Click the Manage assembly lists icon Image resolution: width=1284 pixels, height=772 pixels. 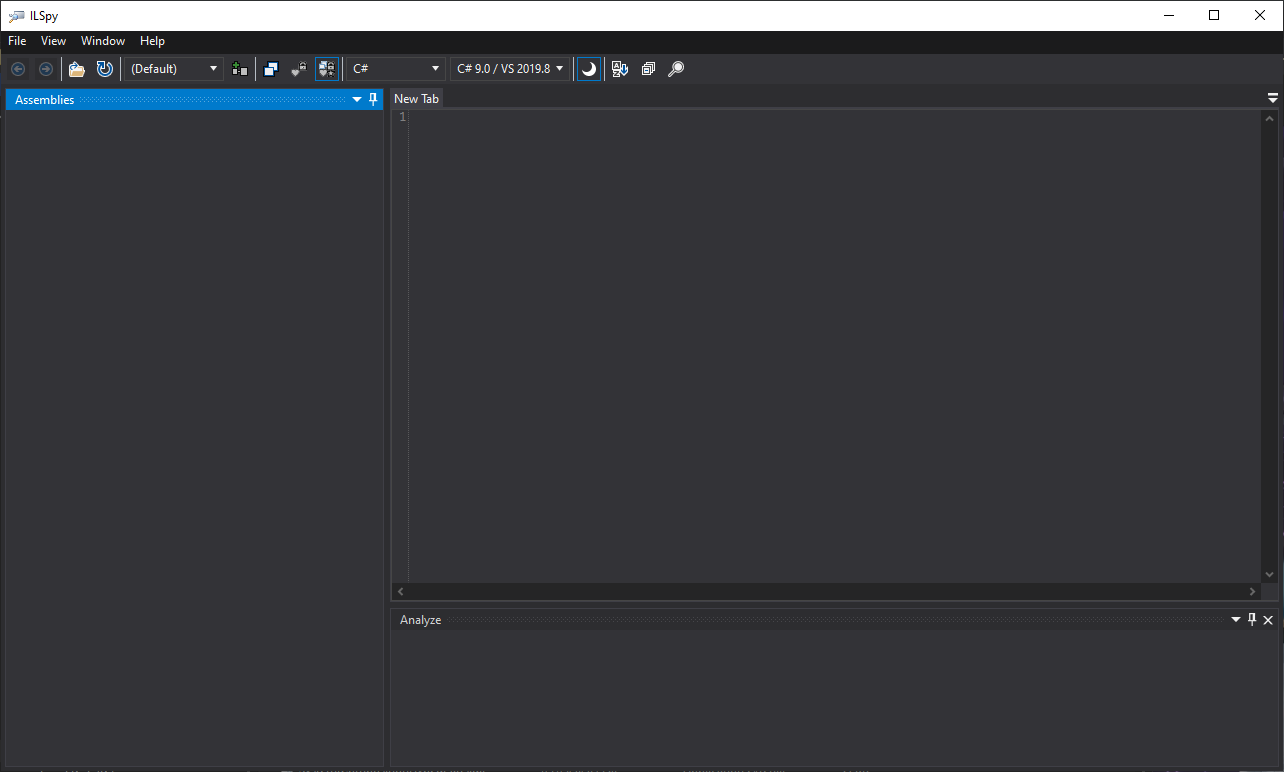pos(239,69)
